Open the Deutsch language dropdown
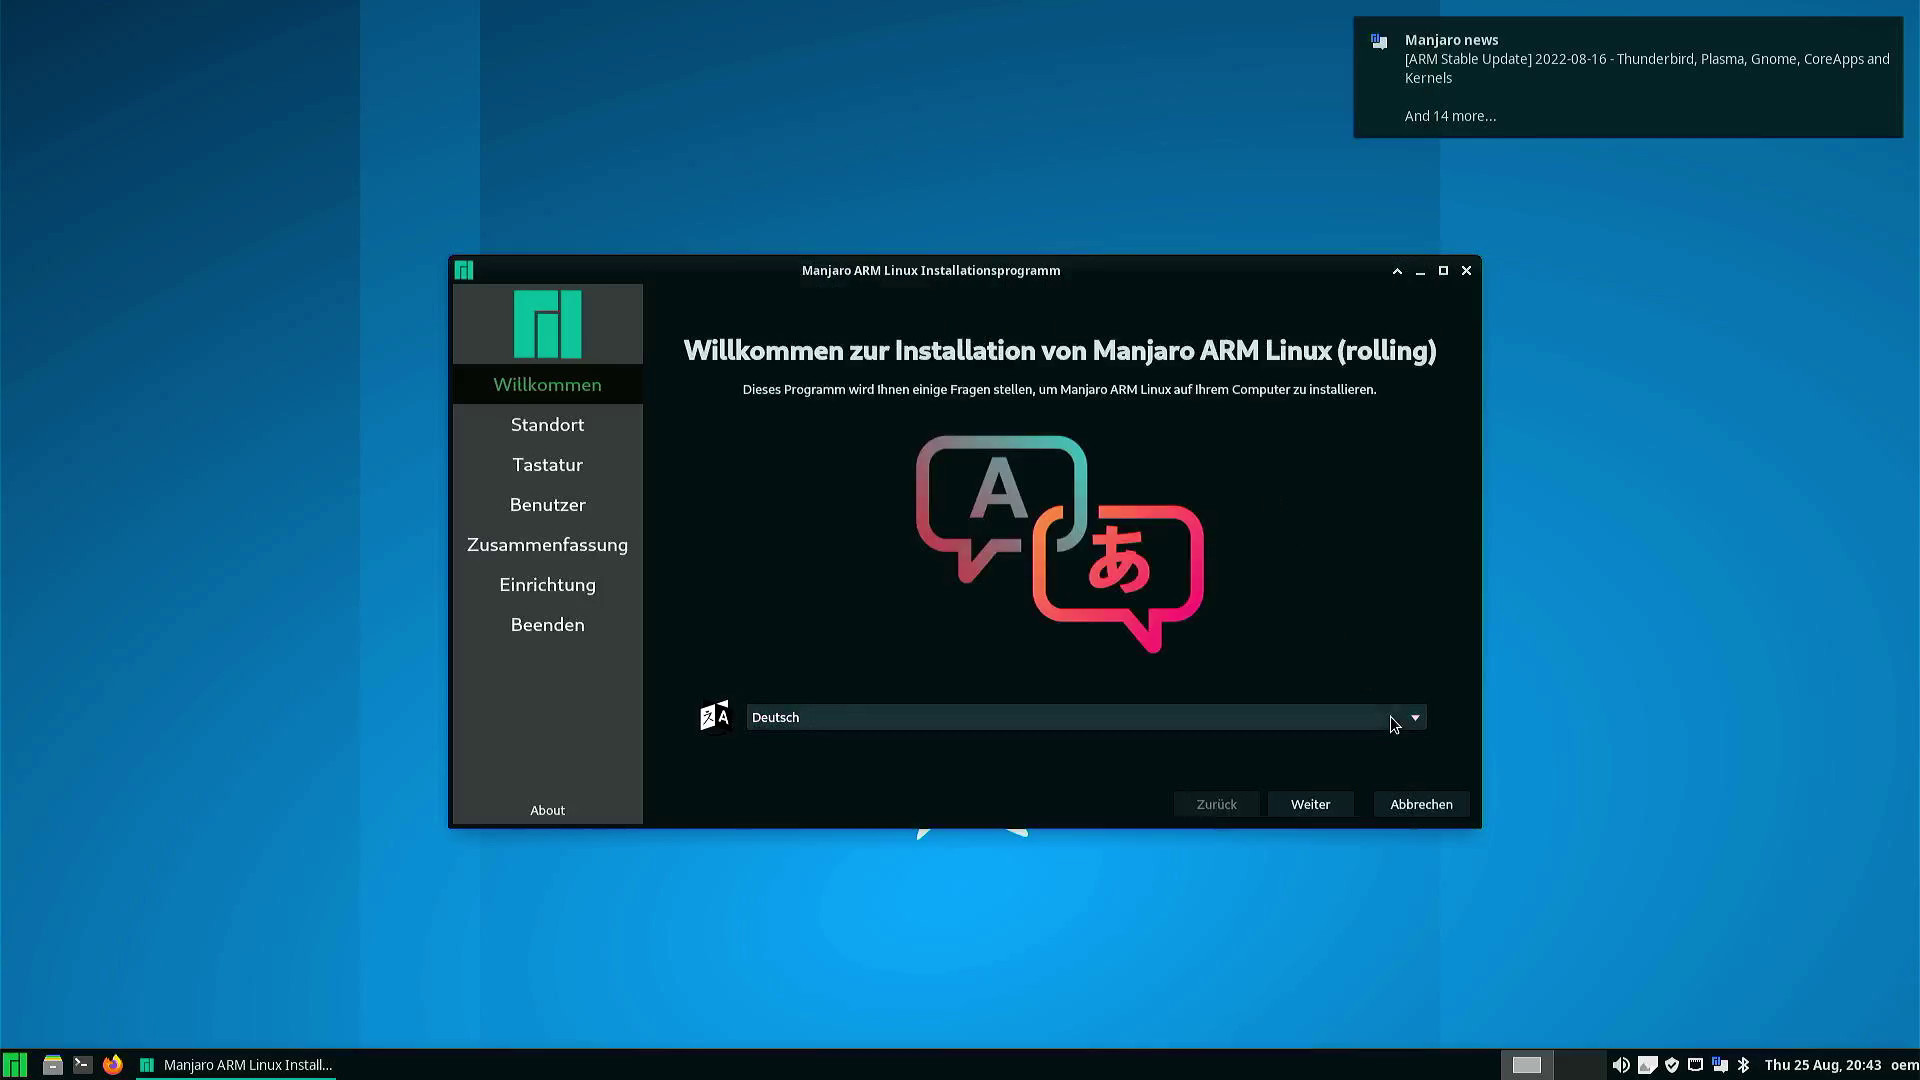The width and height of the screenshot is (1920, 1080). pyautogui.click(x=1086, y=717)
